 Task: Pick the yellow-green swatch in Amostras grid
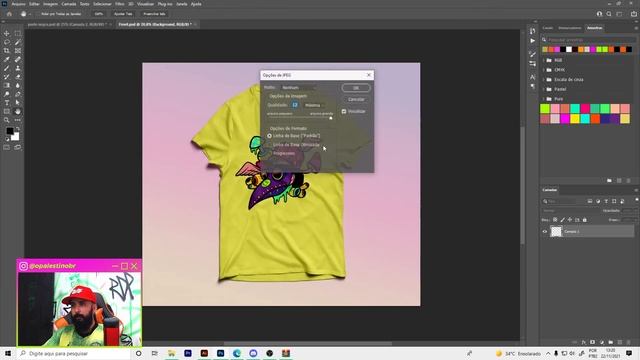[545, 108]
